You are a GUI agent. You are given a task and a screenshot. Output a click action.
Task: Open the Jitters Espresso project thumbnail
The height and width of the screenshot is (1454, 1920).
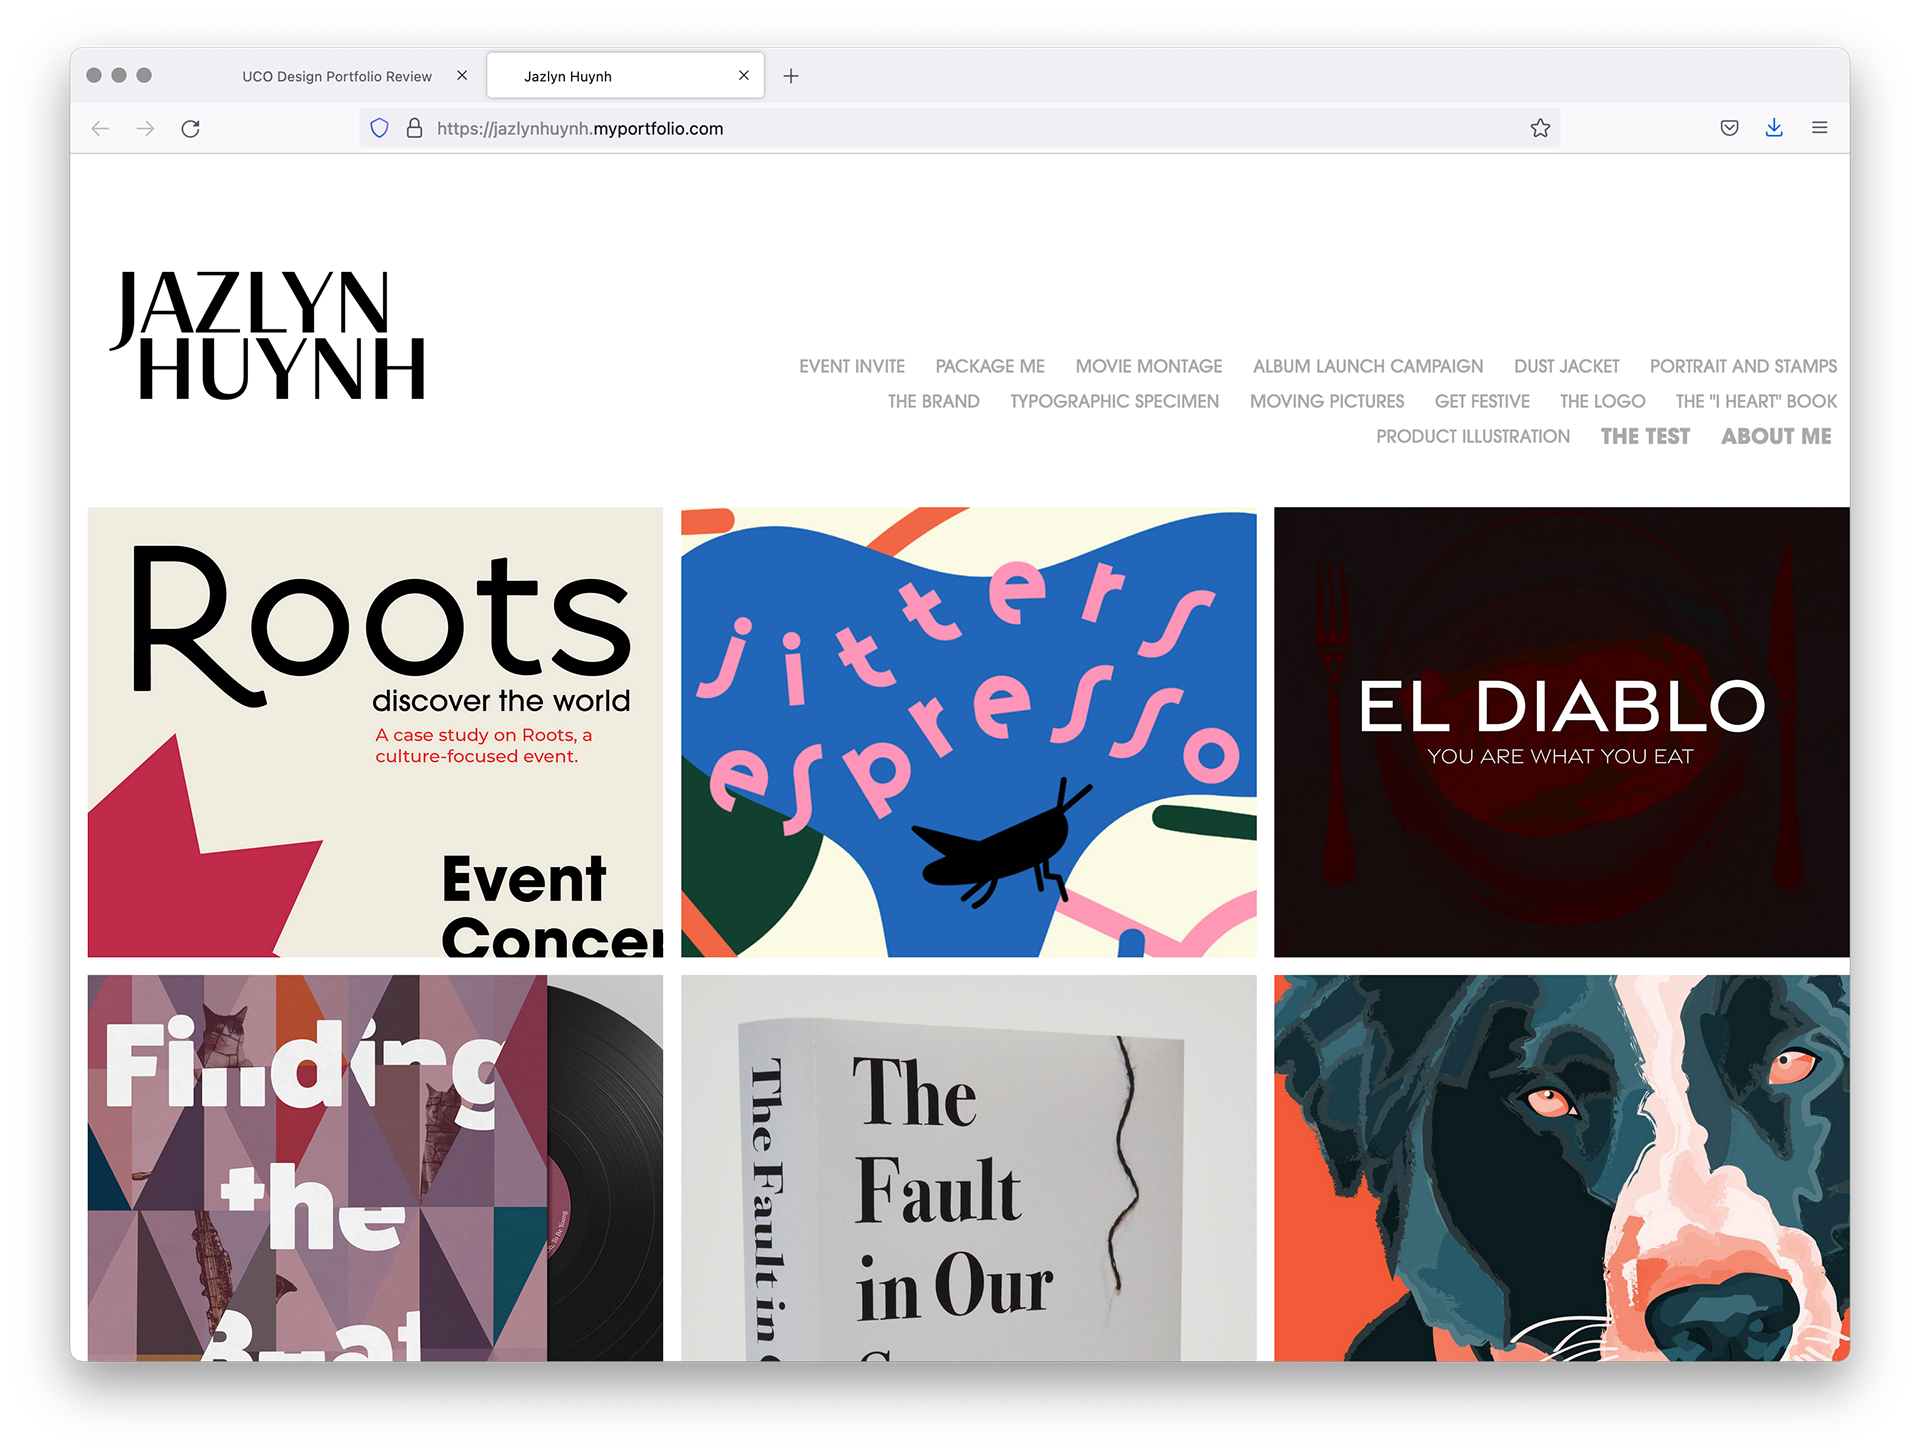tap(968, 732)
